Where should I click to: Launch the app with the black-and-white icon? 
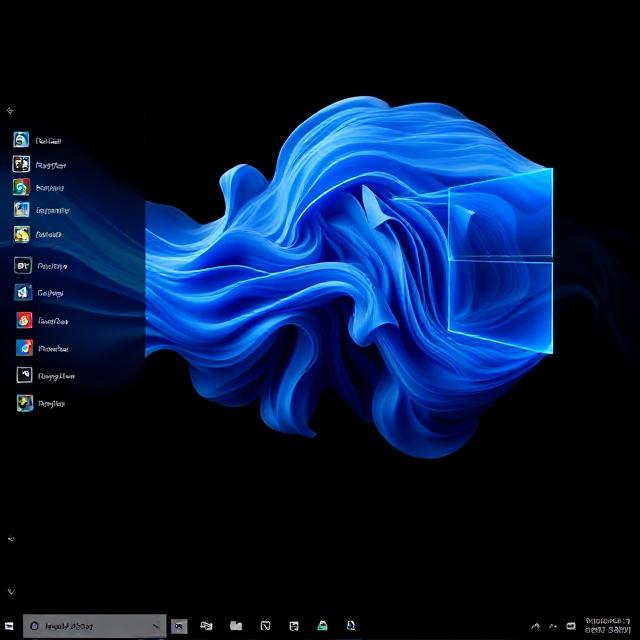point(22,164)
